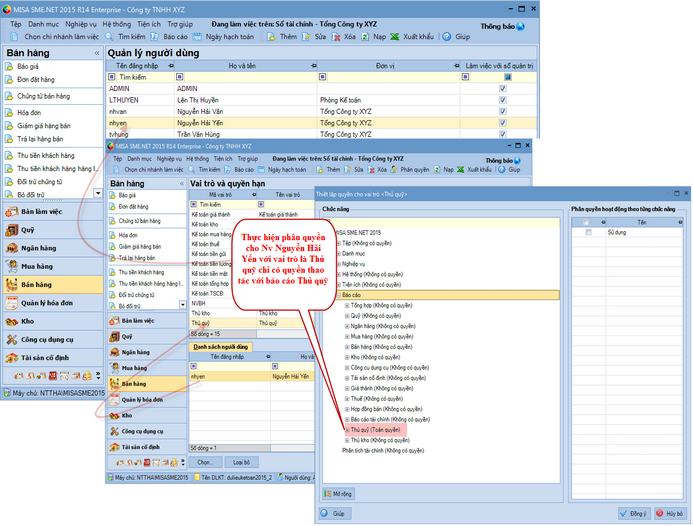Click Trả lại hàng bán in main sidebar list

40,139
